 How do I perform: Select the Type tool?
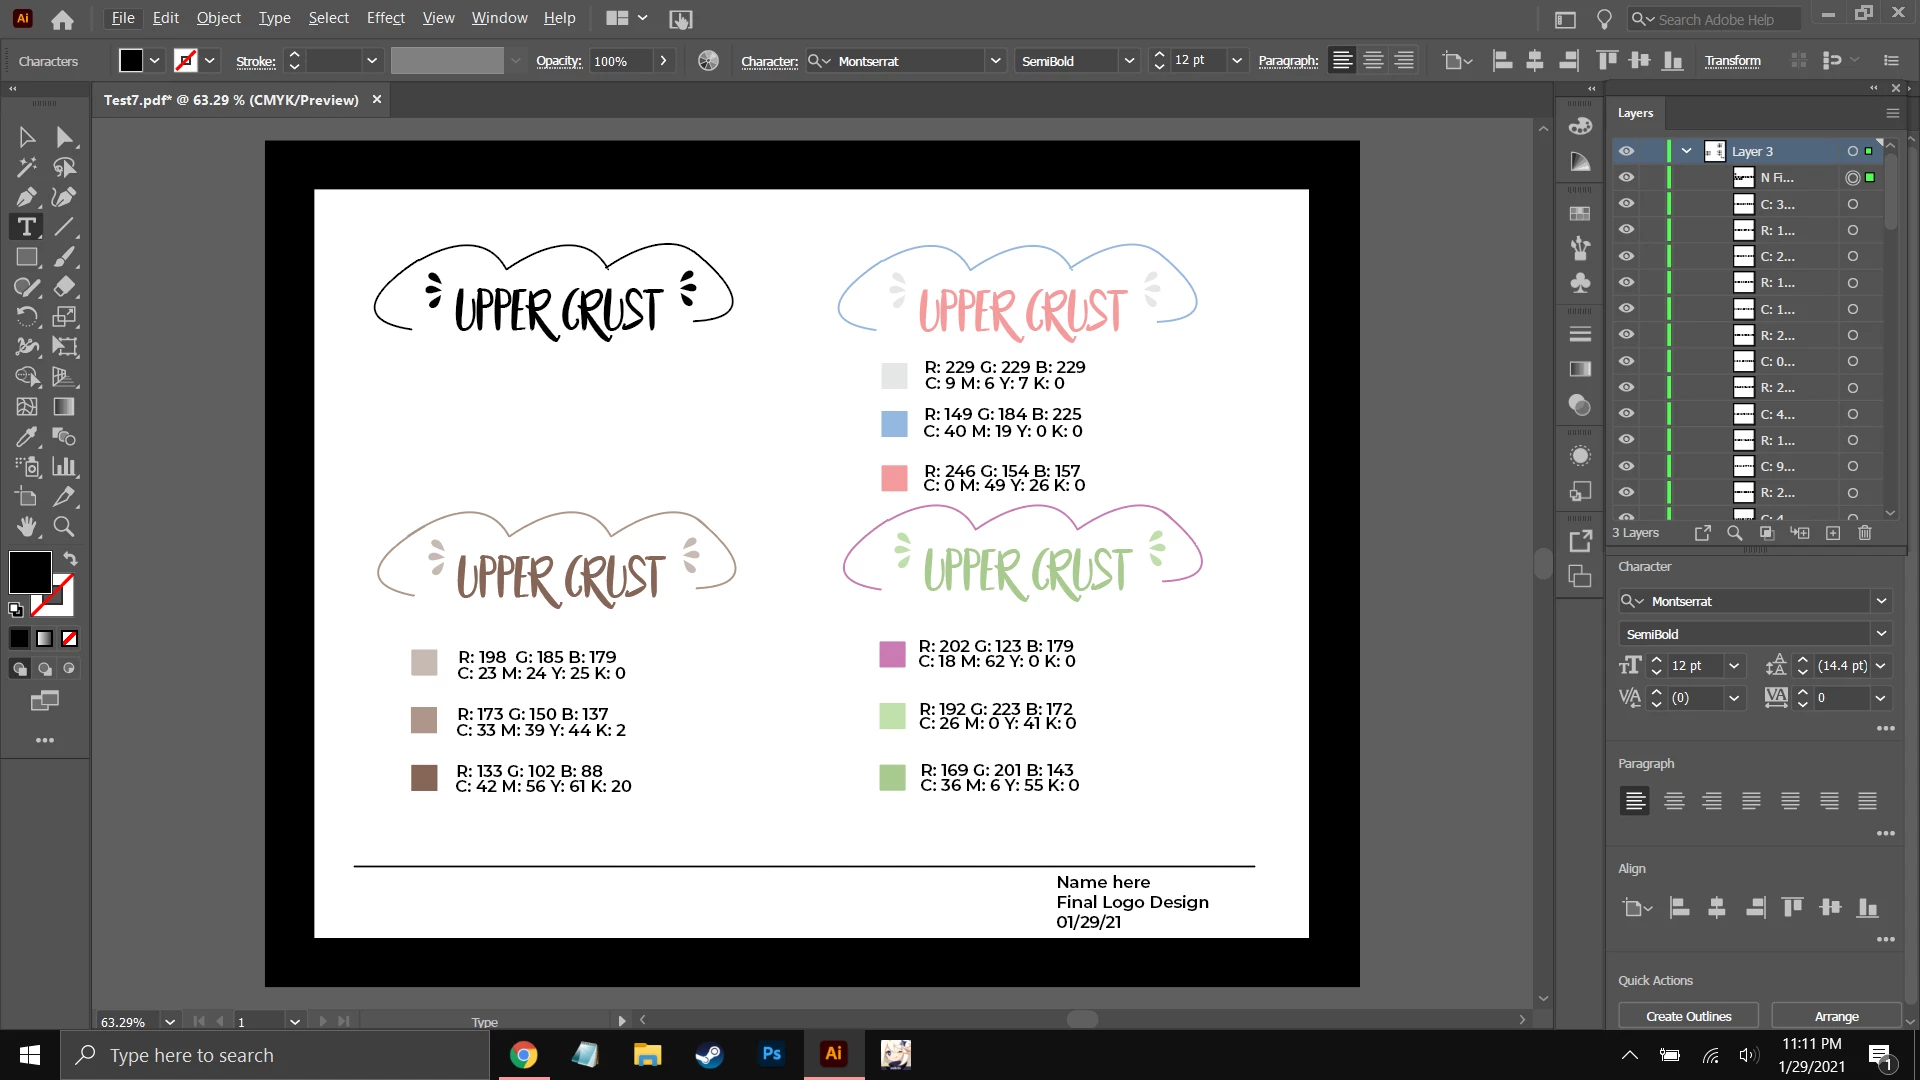27,227
